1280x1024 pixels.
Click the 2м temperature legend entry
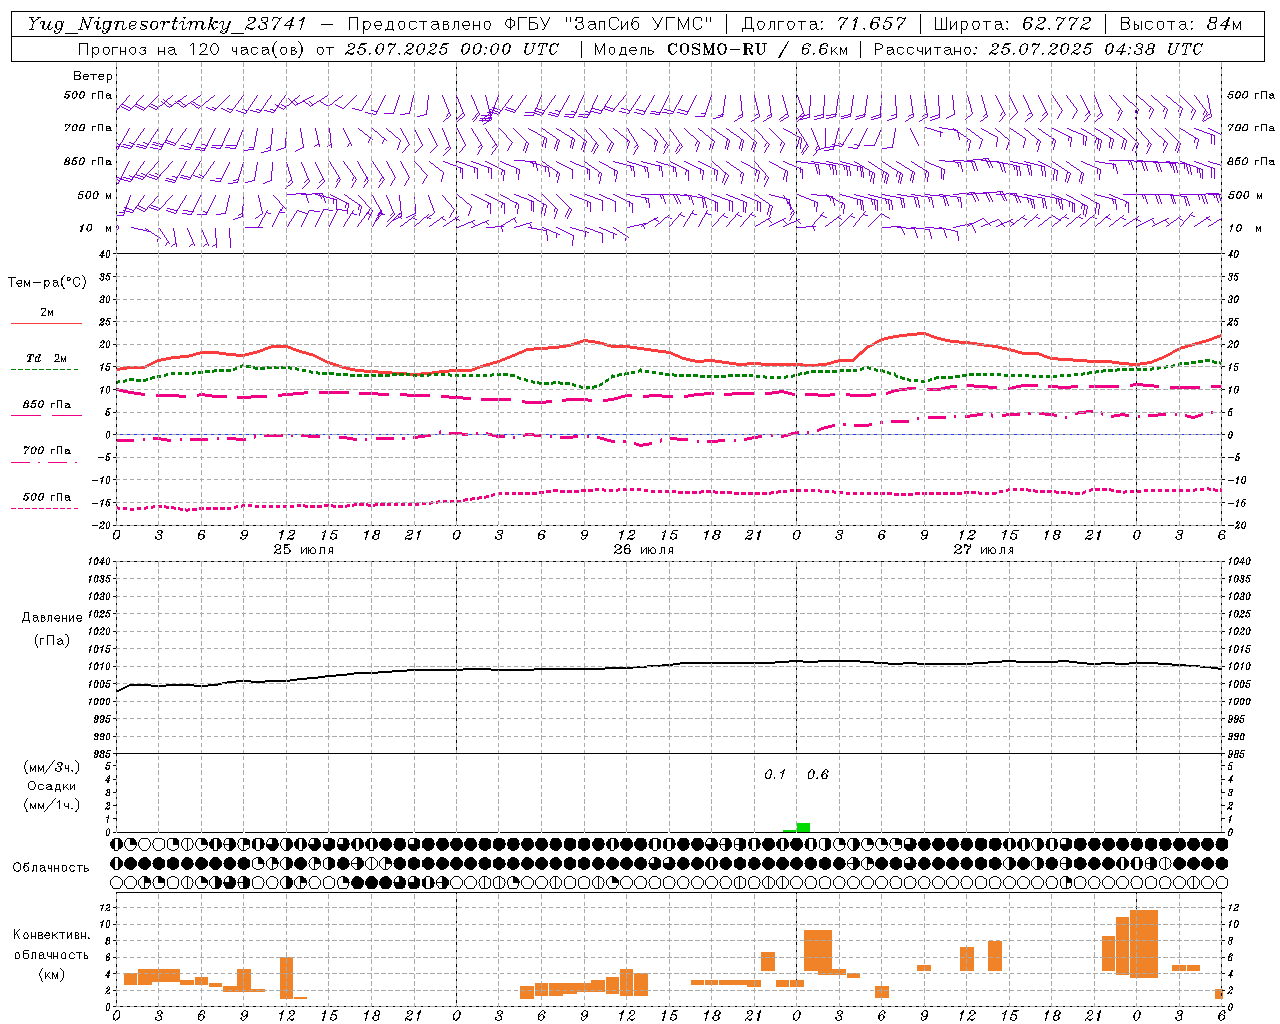(47, 312)
